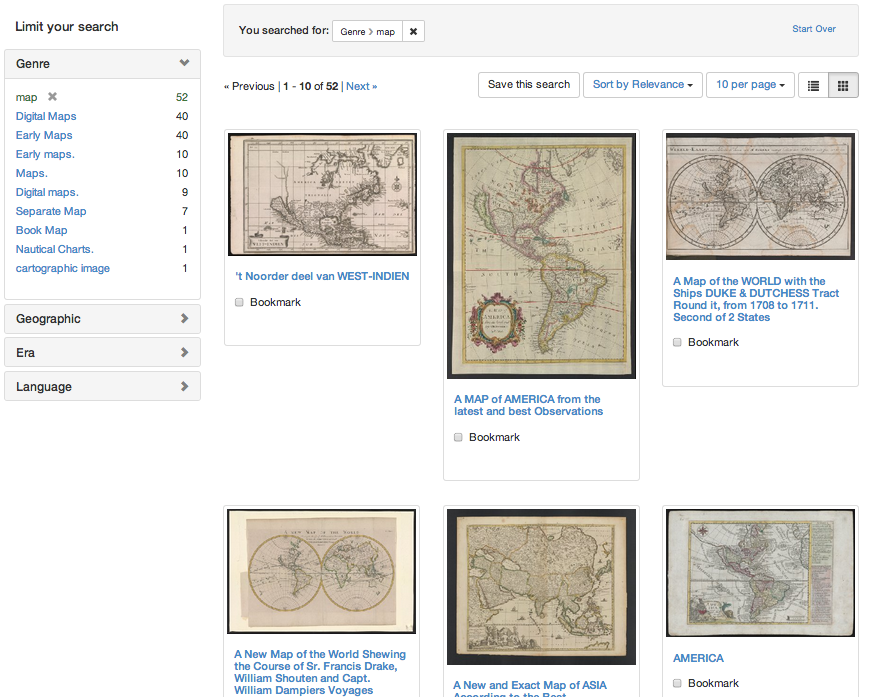This screenshot has height=697, width=869.
Task: Filter by Early Maps genre
Action: (44, 135)
